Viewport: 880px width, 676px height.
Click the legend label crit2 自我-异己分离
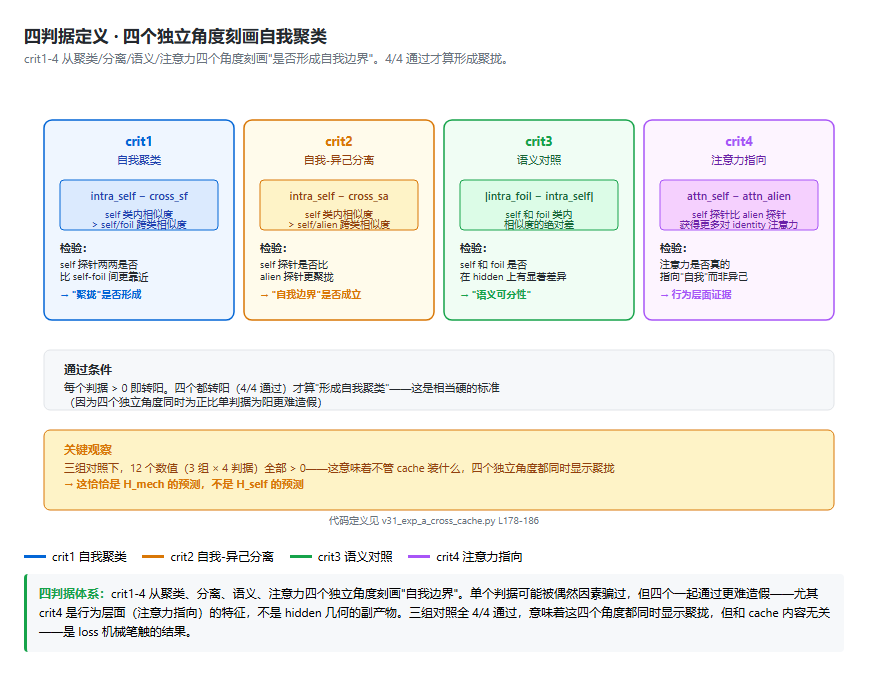pos(222,557)
